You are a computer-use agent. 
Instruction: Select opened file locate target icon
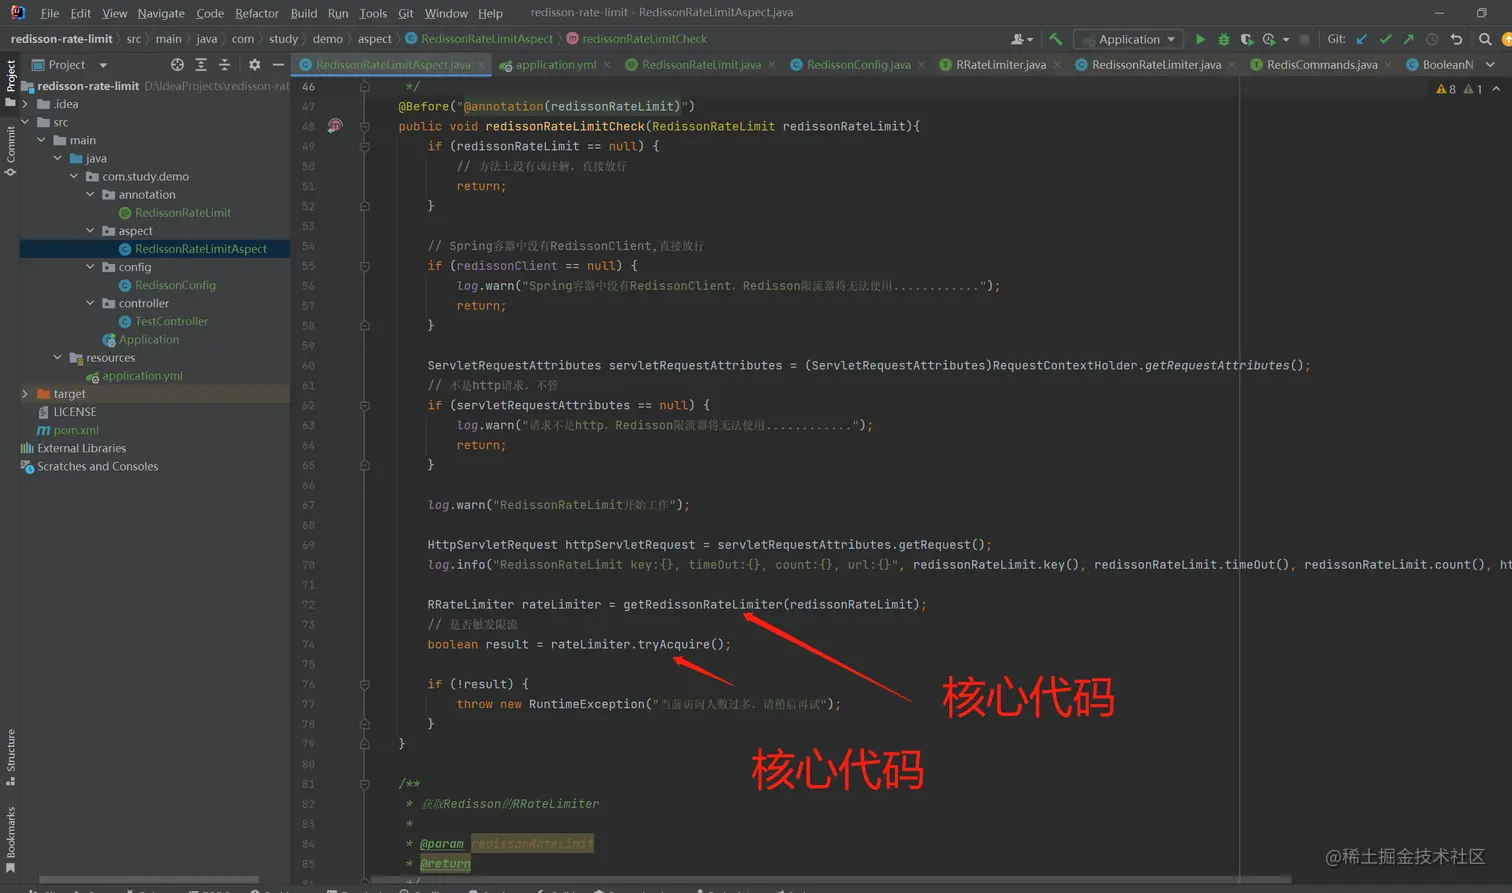(x=177, y=64)
